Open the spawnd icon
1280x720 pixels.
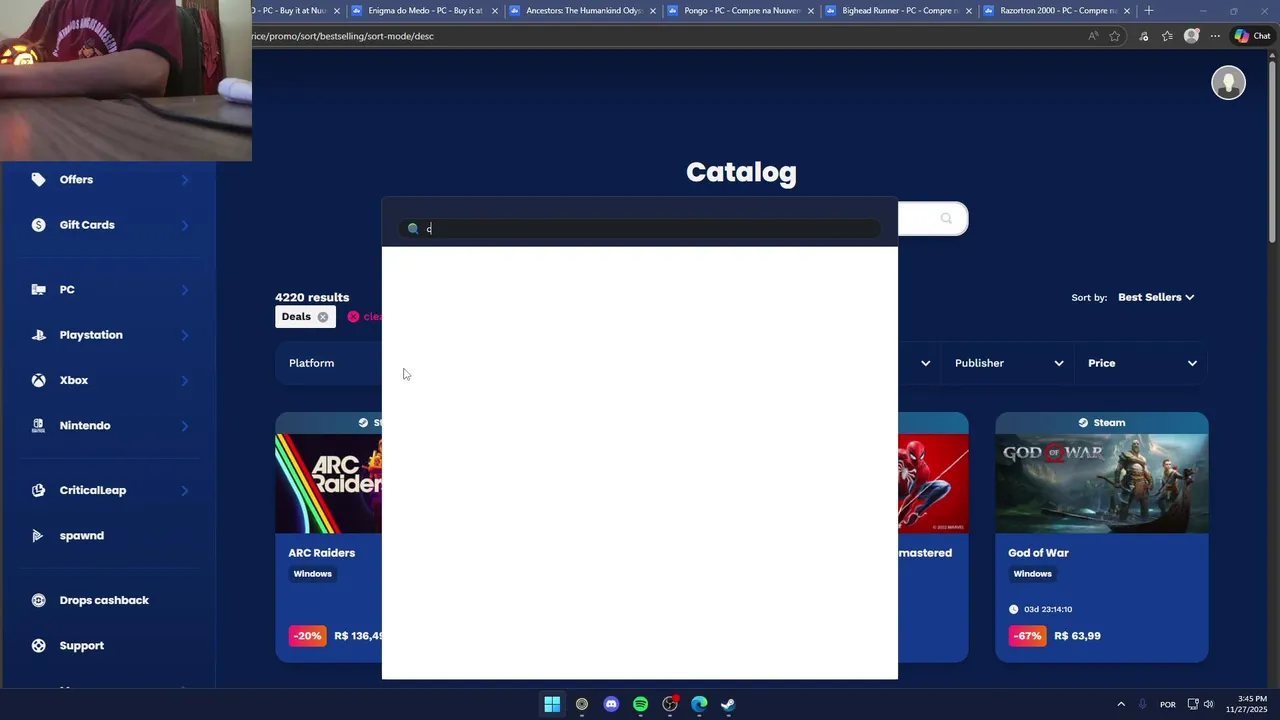point(38,536)
